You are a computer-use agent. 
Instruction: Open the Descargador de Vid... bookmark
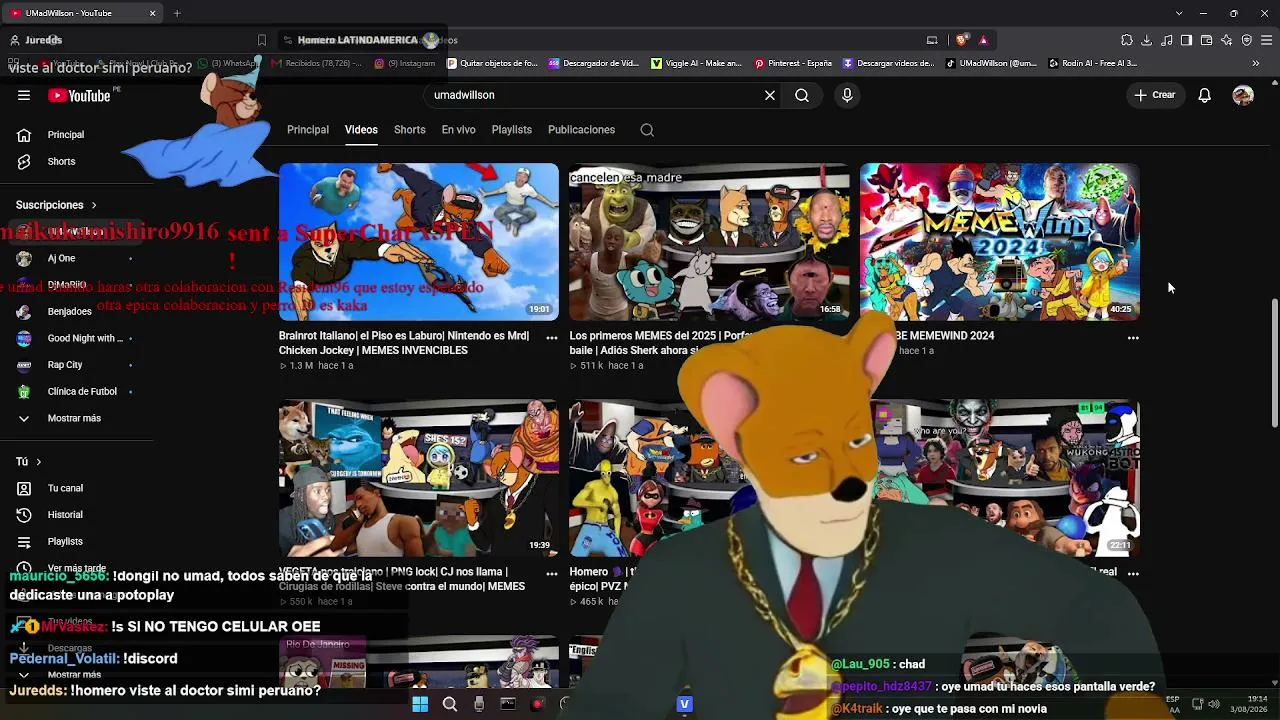(x=593, y=63)
